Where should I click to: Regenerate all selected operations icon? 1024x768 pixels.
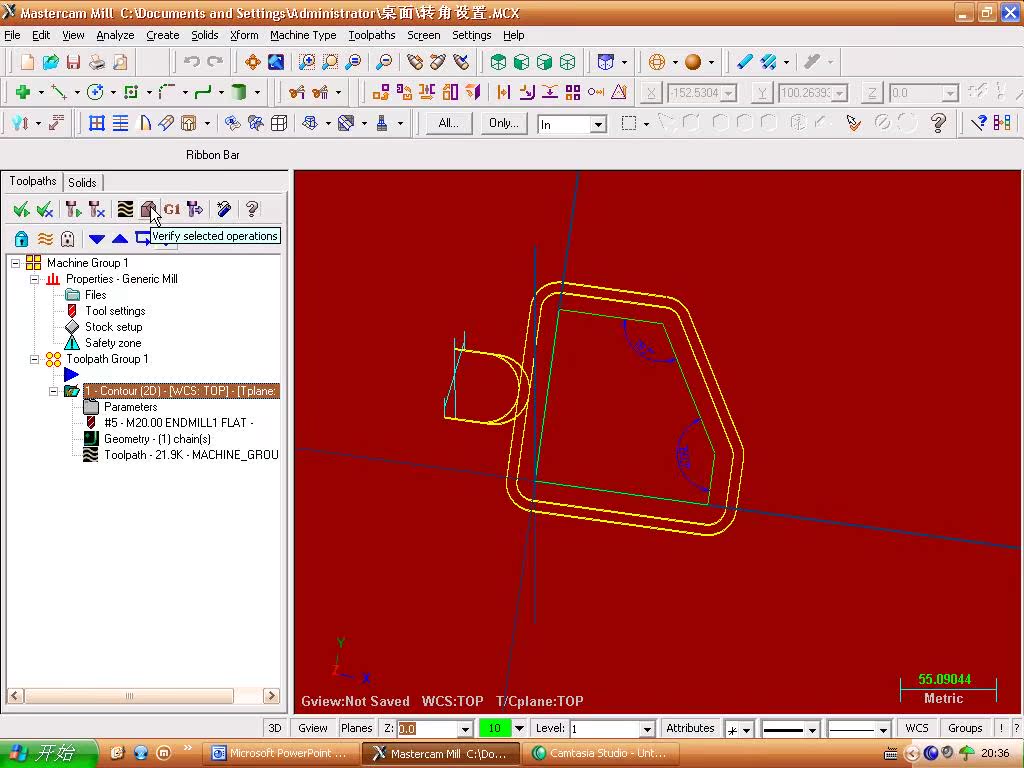pyautogui.click(x=72, y=209)
